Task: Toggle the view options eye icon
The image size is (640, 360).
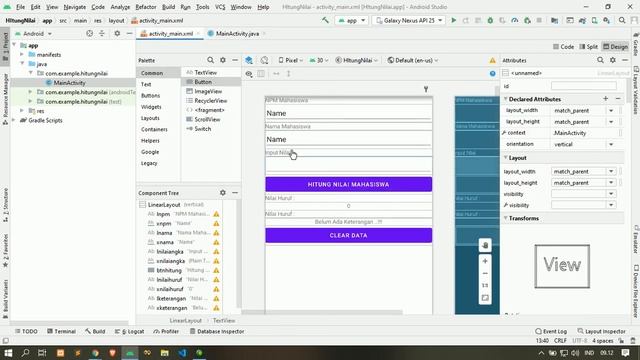Action: tap(249, 74)
